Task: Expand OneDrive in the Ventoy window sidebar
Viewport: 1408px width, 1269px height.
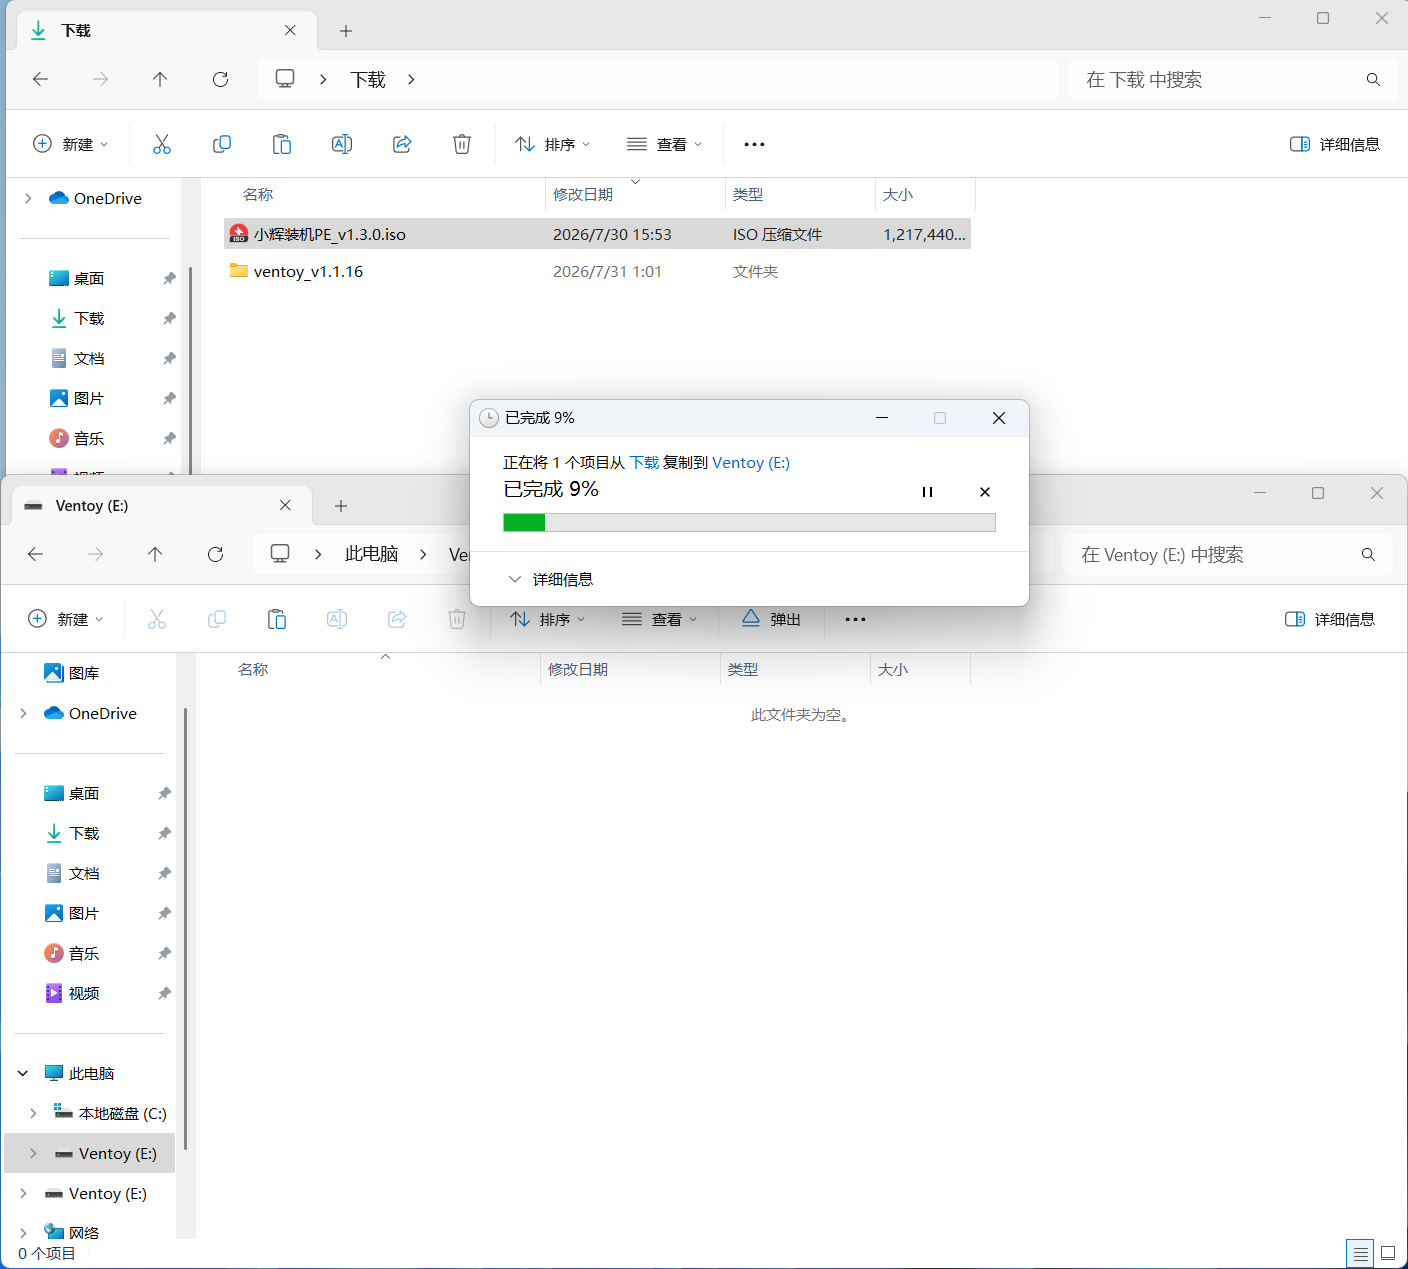Action: pos(23,713)
